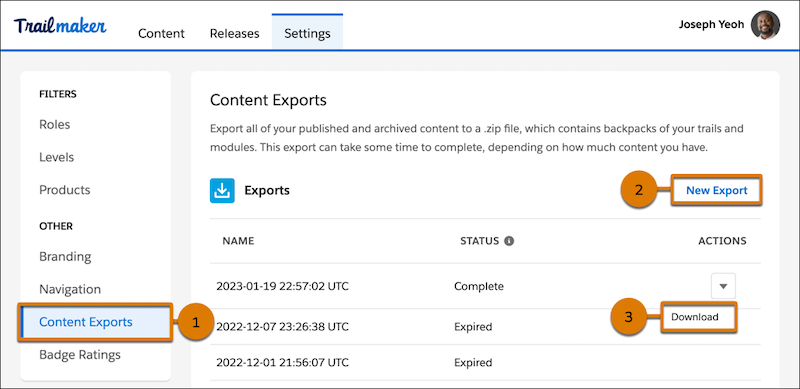This screenshot has height=389, width=800.
Task: Open Badge Ratings settings
Action: click(x=80, y=355)
